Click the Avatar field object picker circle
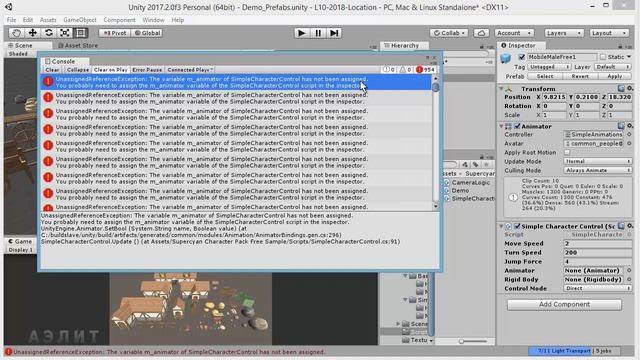The height and width of the screenshot is (360, 640). tap(629, 143)
